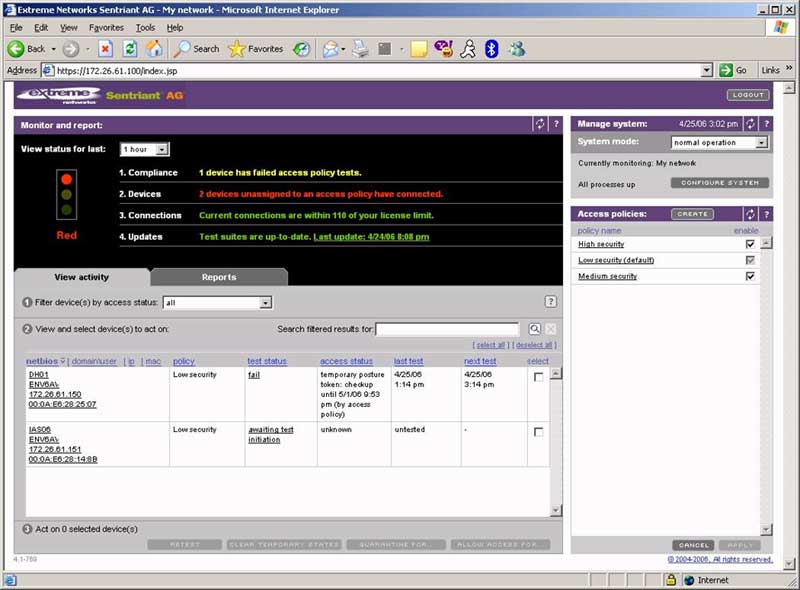Switch to the Reports tab
The height and width of the screenshot is (590, 800).
[219, 277]
